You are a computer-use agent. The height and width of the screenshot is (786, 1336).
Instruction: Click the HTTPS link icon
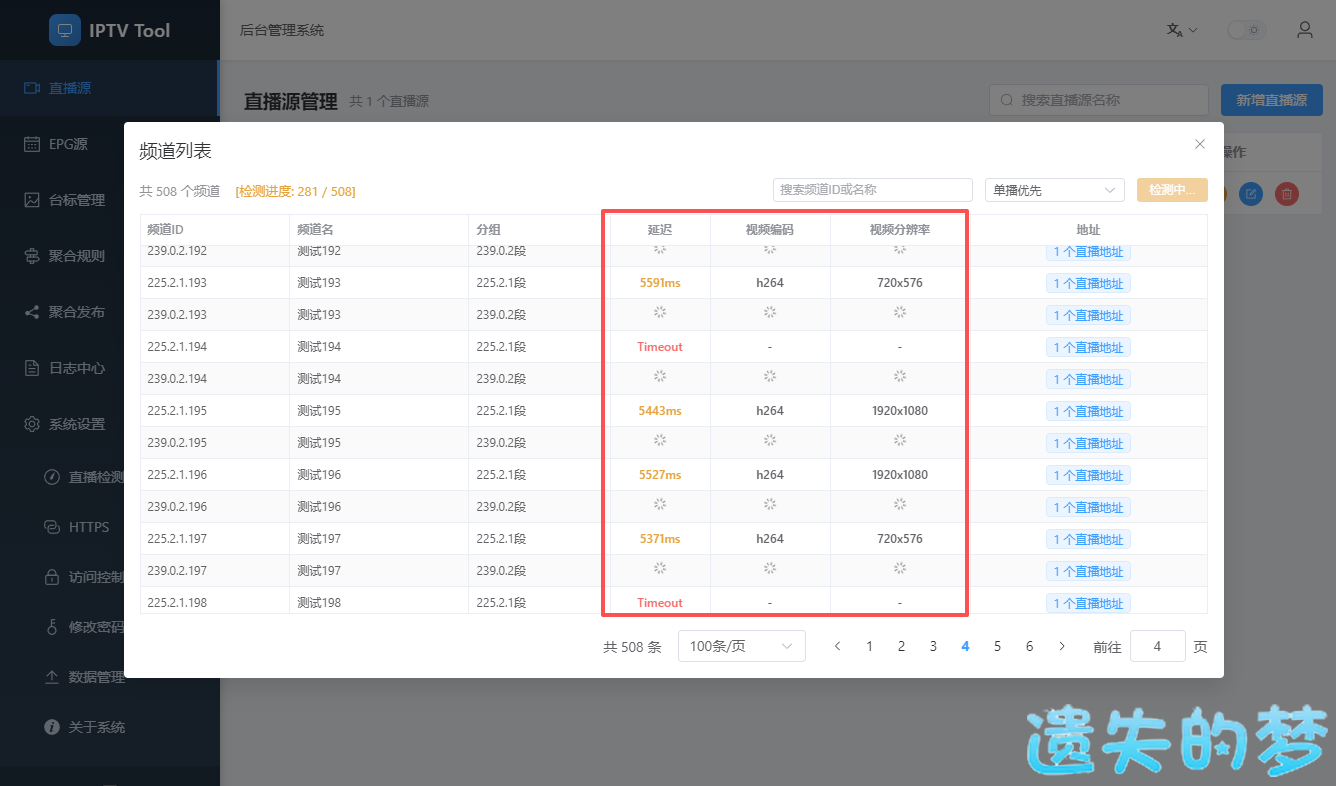click(52, 527)
